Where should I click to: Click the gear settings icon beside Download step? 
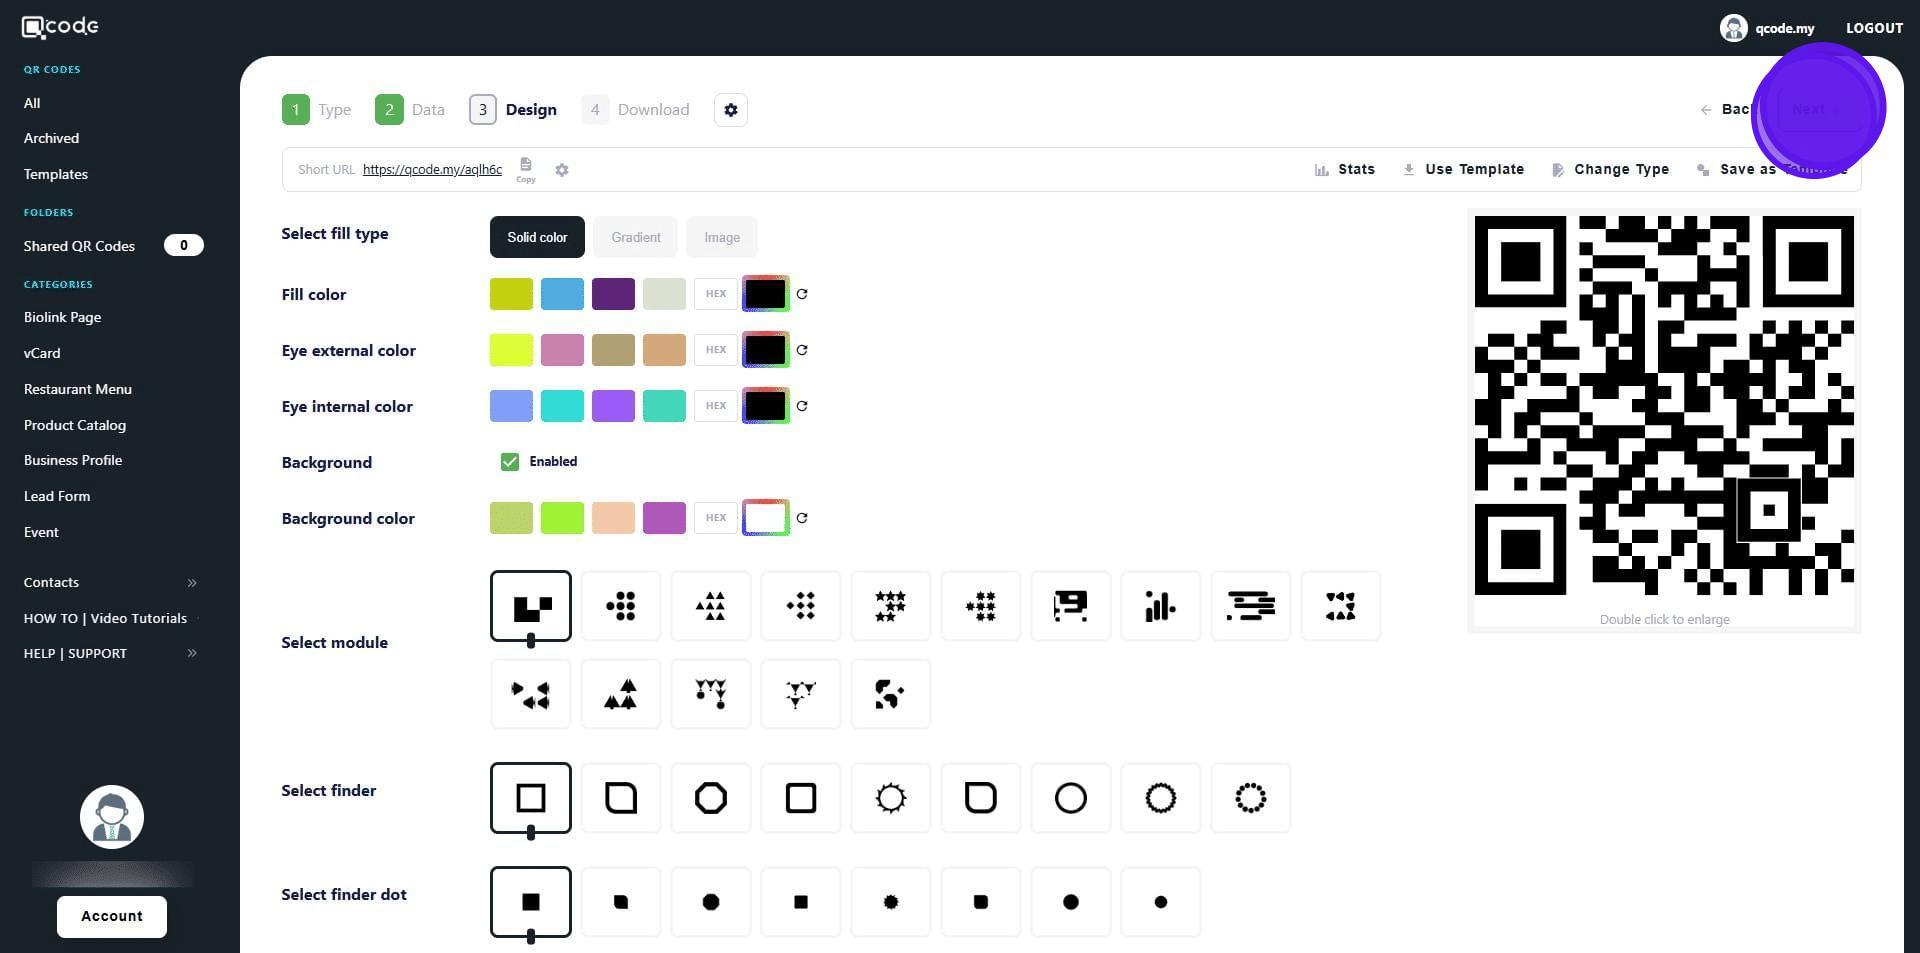(x=730, y=110)
